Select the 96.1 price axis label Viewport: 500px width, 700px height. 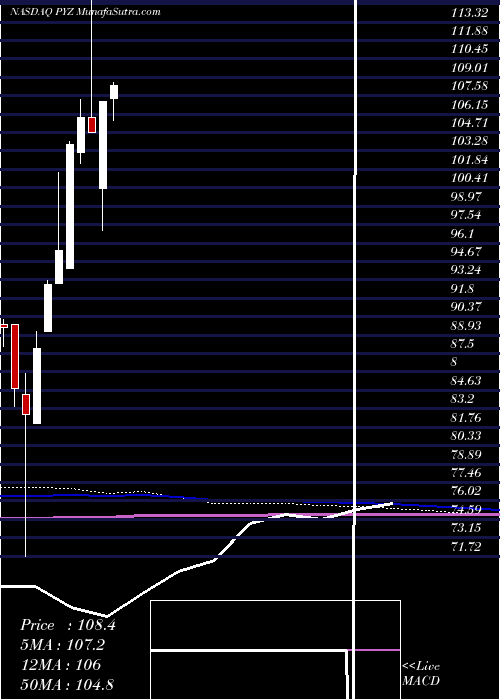[463, 234]
